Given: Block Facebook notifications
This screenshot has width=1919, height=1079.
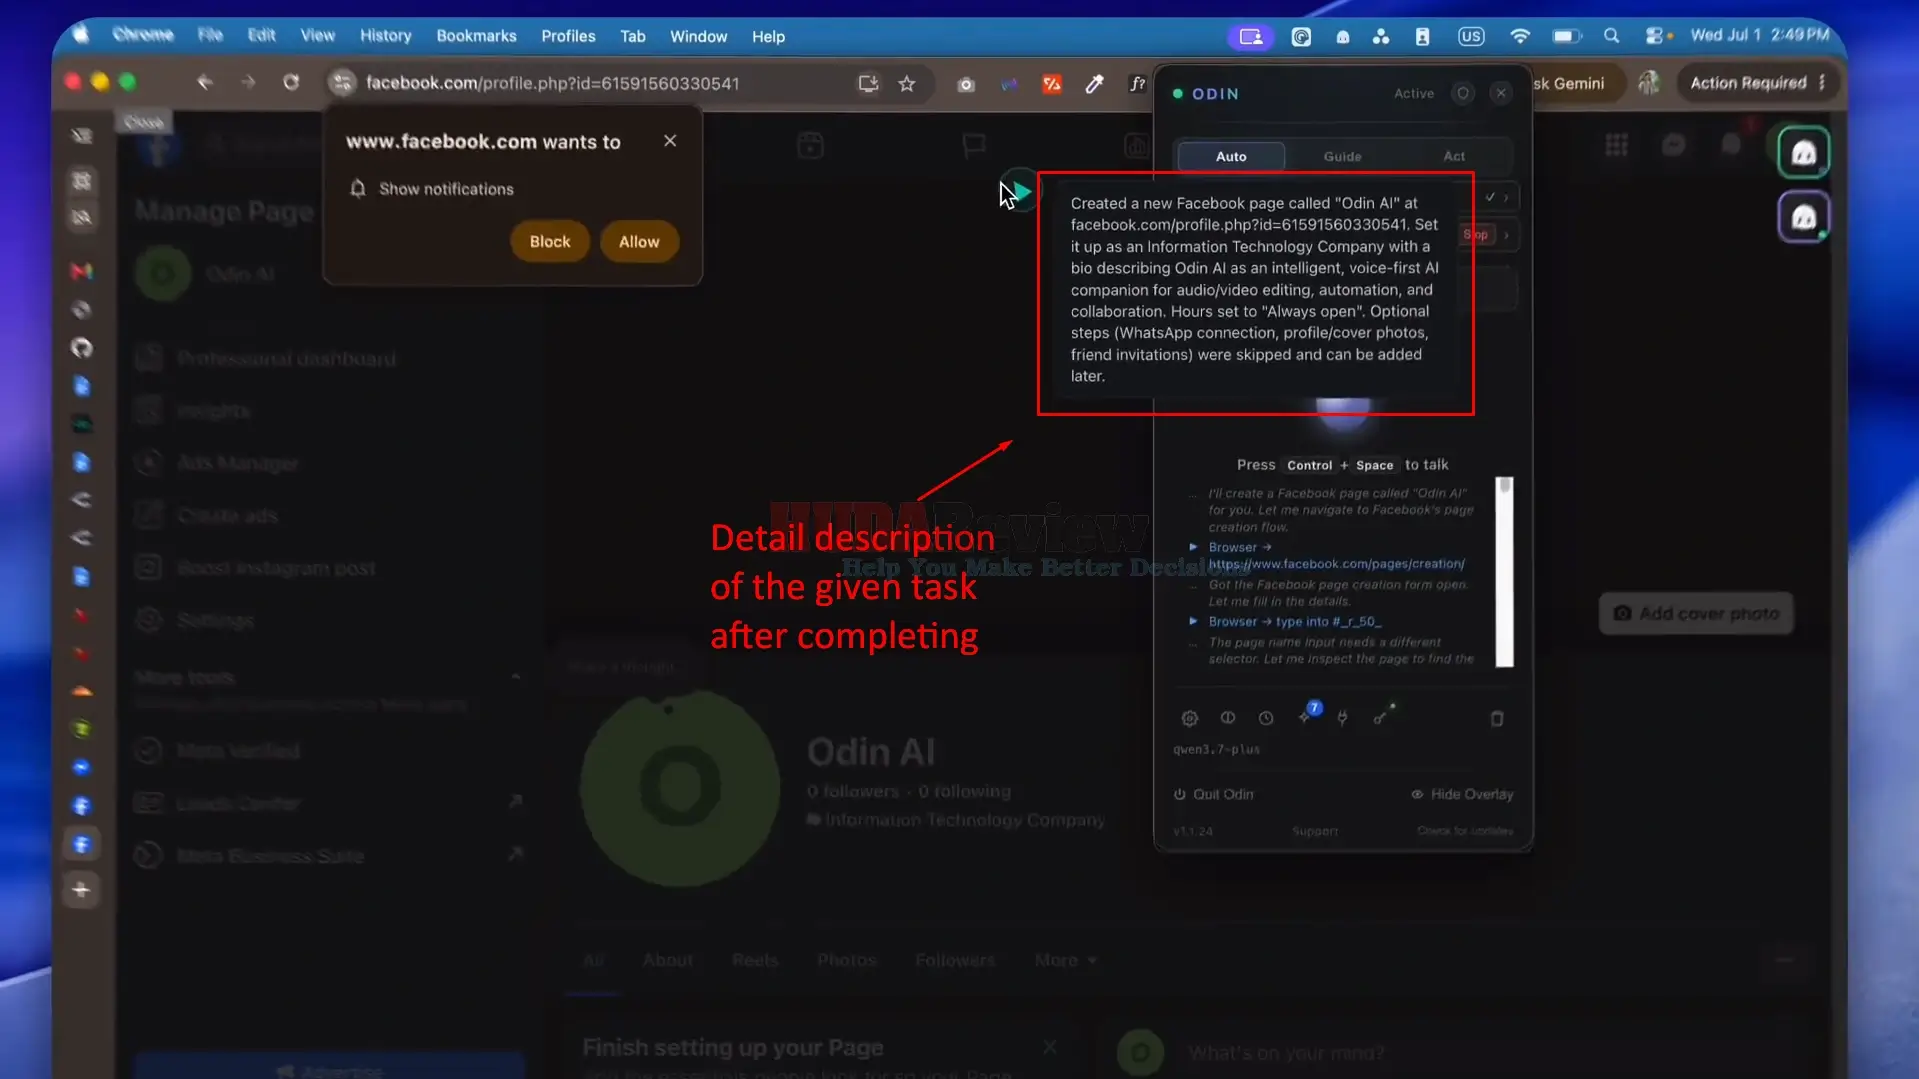Looking at the screenshot, I should point(550,242).
